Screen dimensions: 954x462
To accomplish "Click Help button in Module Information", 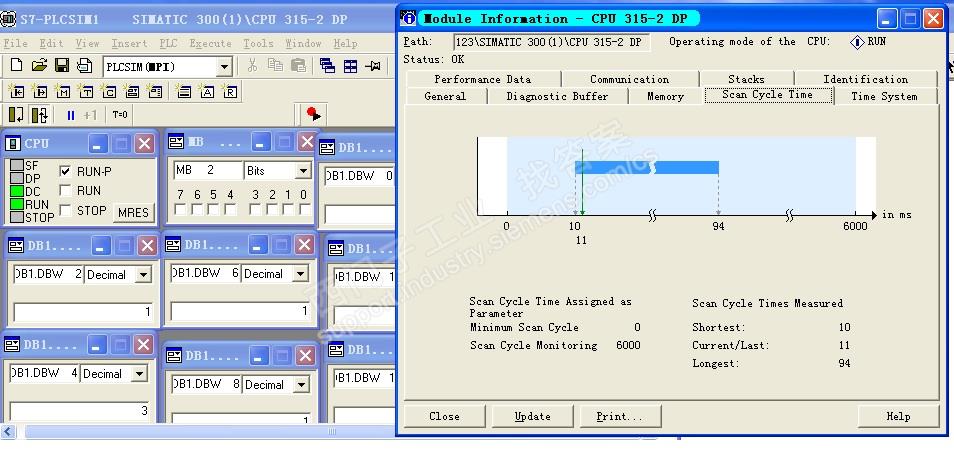I will pyautogui.click(x=898, y=416).
